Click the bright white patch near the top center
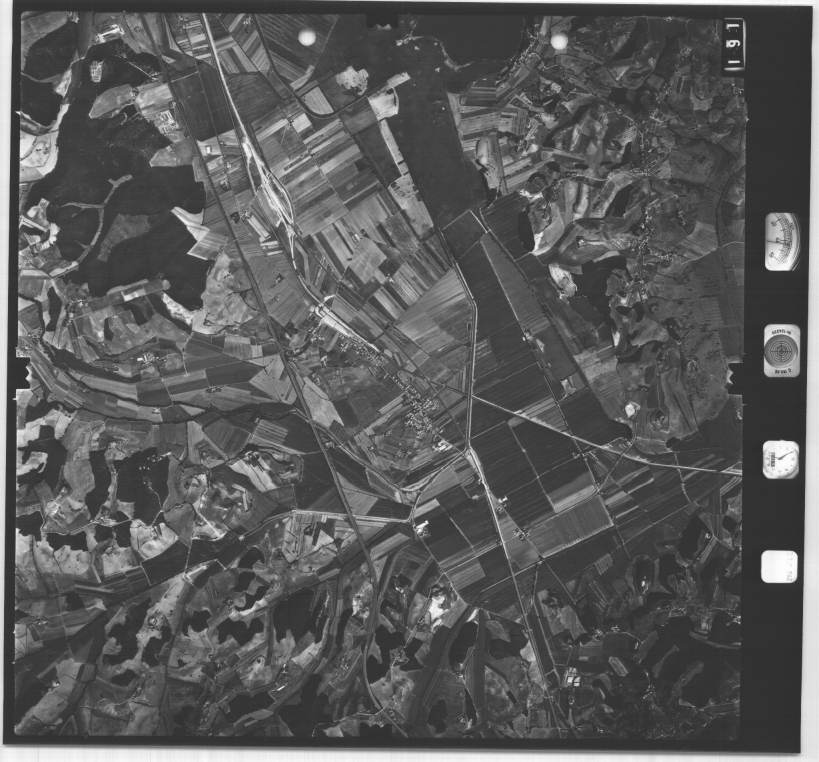Image resolution: width=819 pixels, height=762 pixels. pos(352,79)
